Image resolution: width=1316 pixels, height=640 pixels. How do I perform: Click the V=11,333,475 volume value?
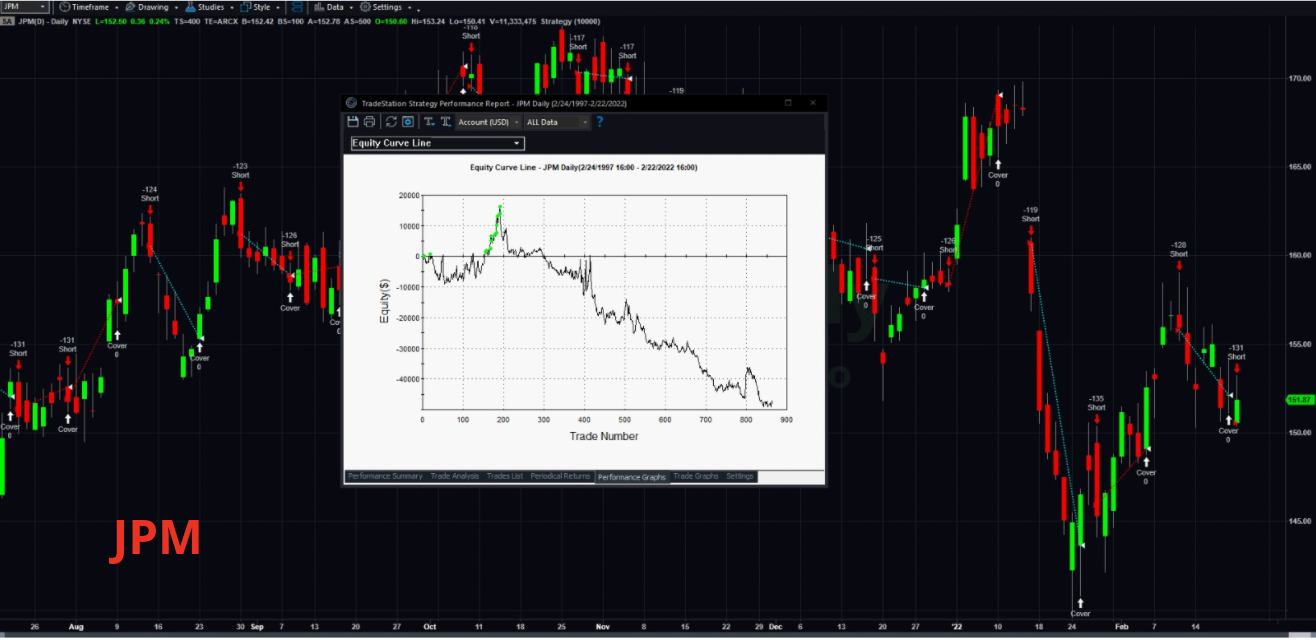click(513, 21)
